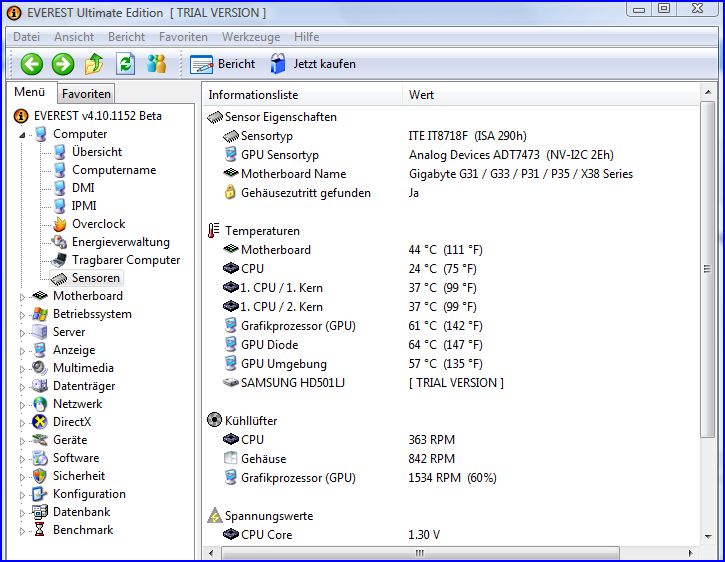Screen dimensions: 725x562
Task: Switch to the Favoriten tab in the side panel
Action: tap(86, 94)
